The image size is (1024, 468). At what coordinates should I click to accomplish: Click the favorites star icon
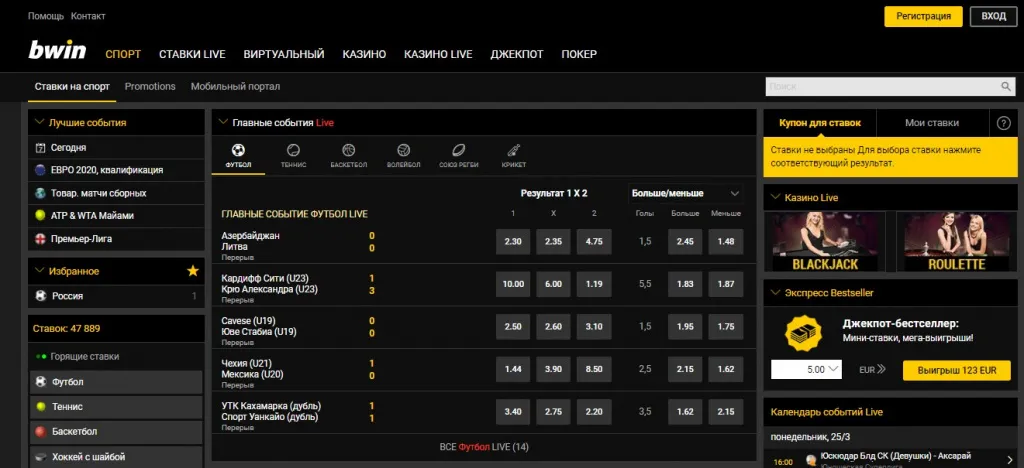pos(193,271)
